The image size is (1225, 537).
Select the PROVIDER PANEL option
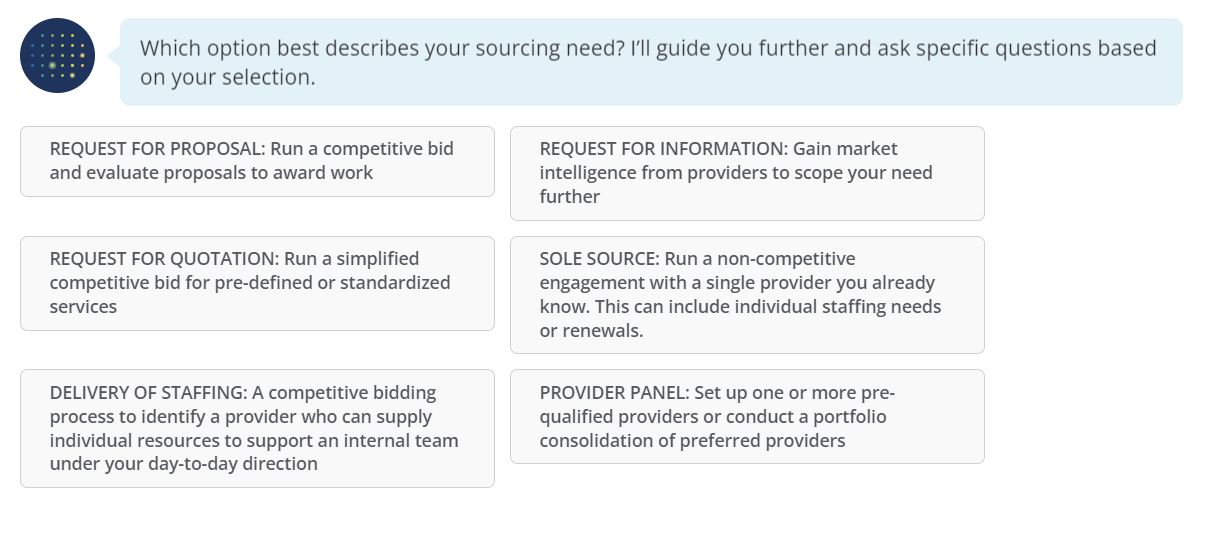747,416
